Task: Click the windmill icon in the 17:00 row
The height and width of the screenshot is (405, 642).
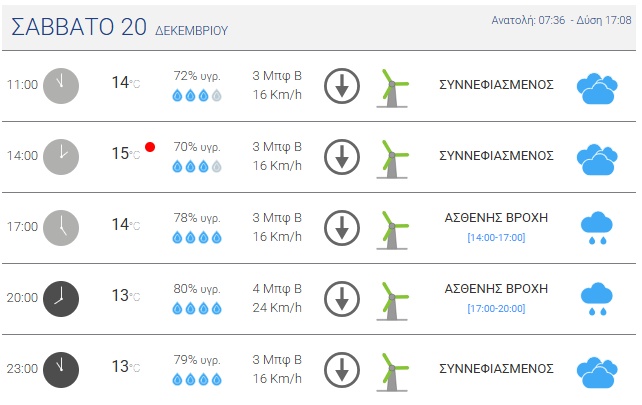Action: (x=393, y=227)
